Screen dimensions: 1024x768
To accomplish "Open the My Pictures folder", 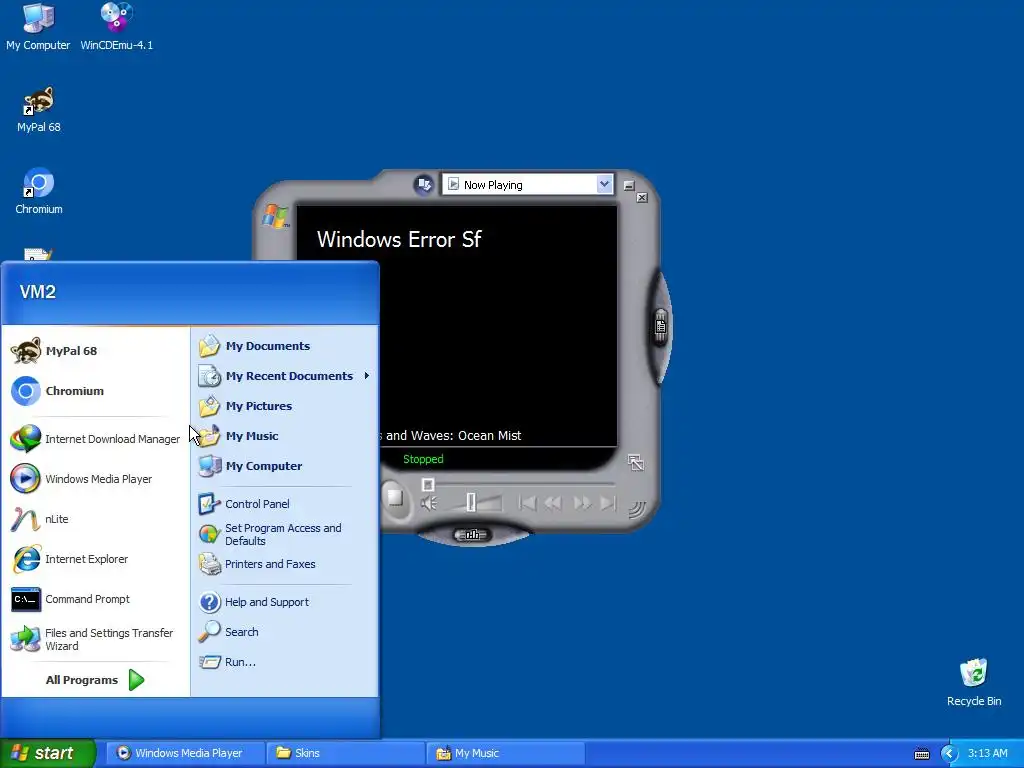I will [x=284, y=406].
